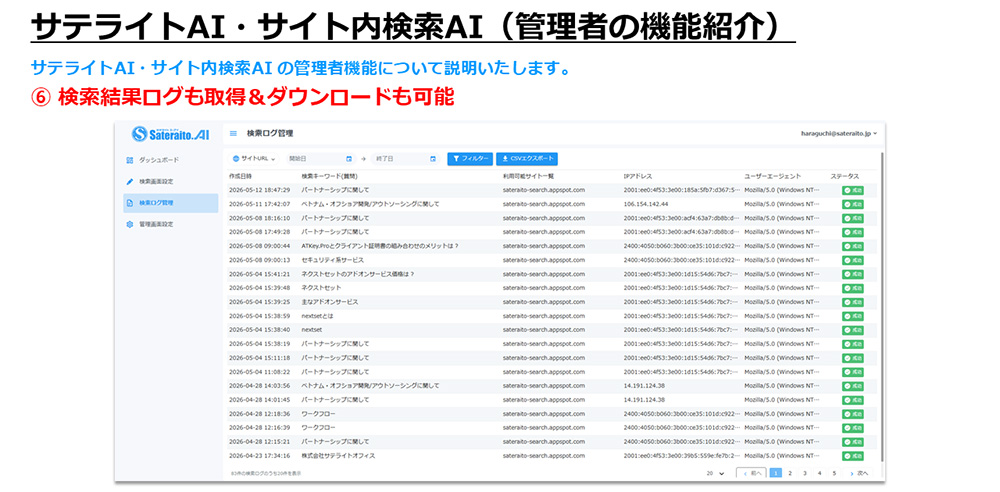
Task: Click keyword ネクストセット in the 15:39:48 row
Action: pos(321,288)
